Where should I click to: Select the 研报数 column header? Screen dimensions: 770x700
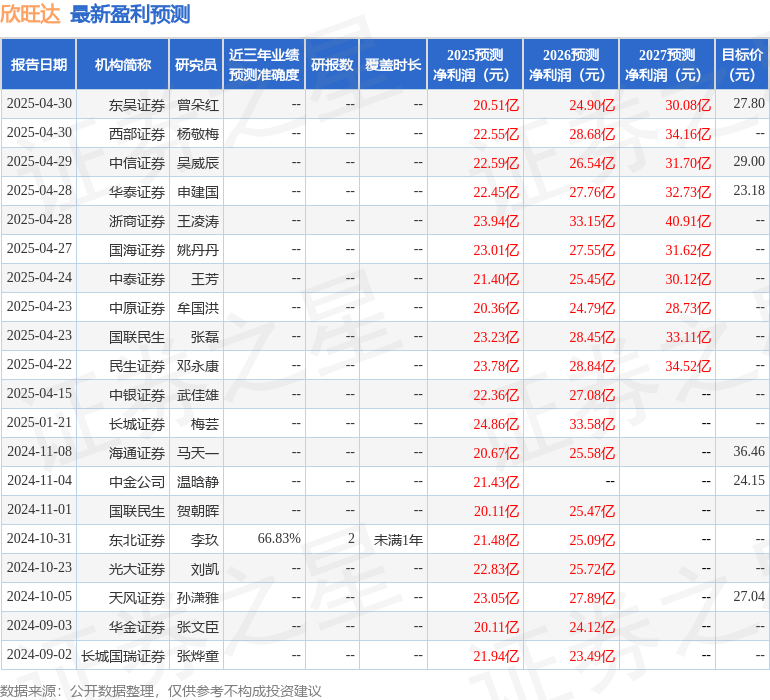331,65
